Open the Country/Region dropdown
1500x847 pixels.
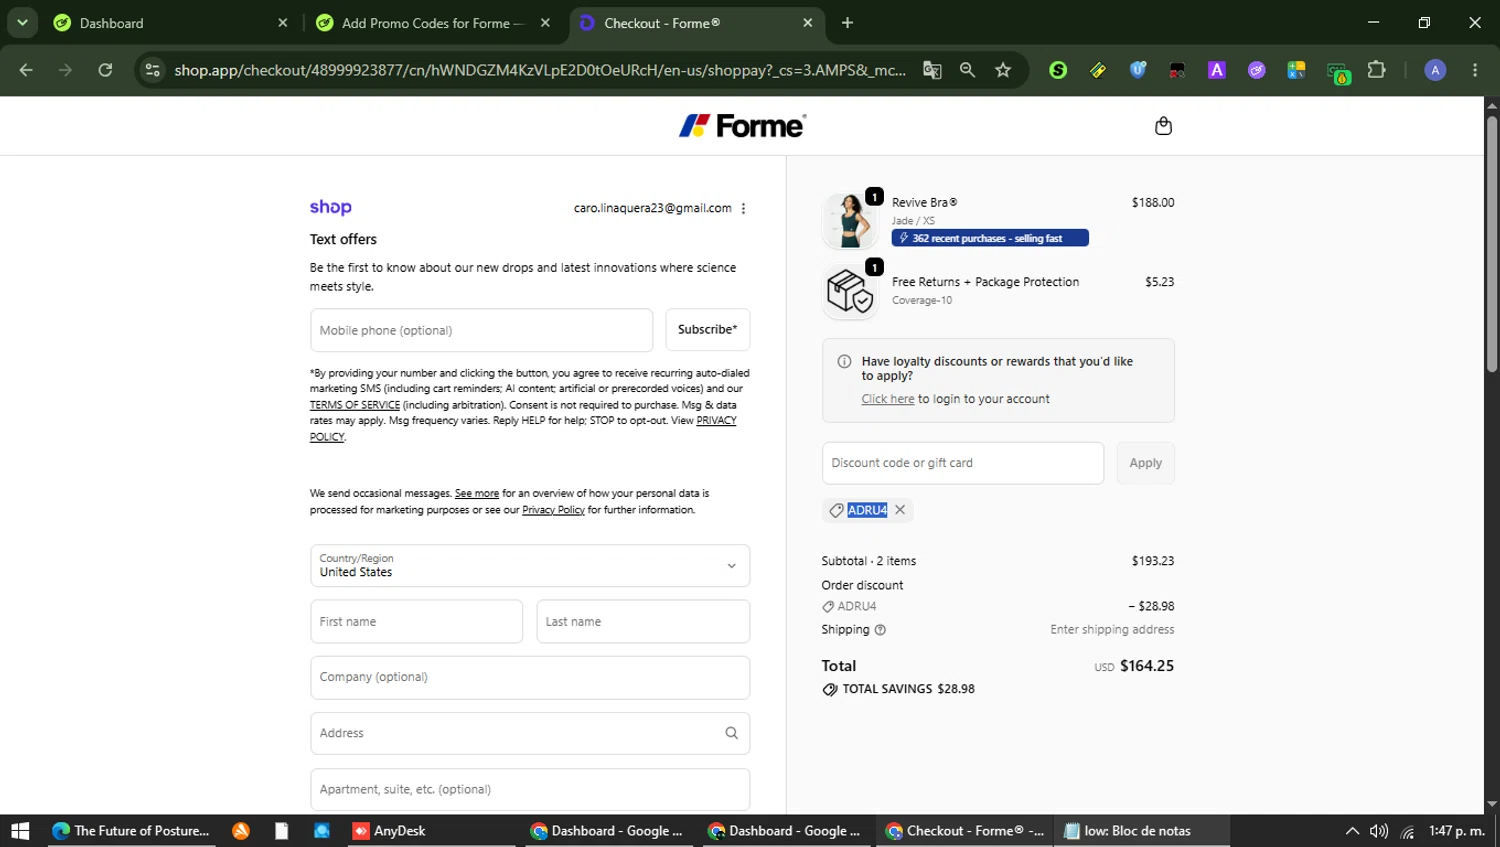pyautogui.click(x=530, y=566)
